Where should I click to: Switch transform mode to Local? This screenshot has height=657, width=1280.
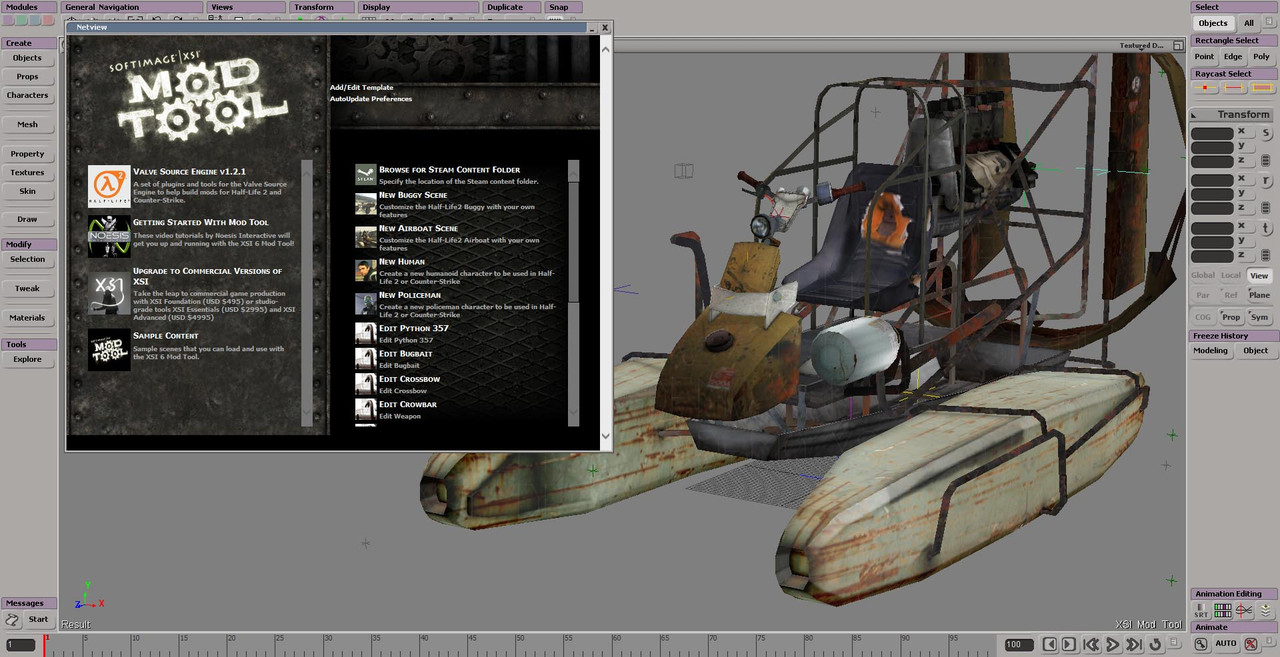tap(1231, 275)
